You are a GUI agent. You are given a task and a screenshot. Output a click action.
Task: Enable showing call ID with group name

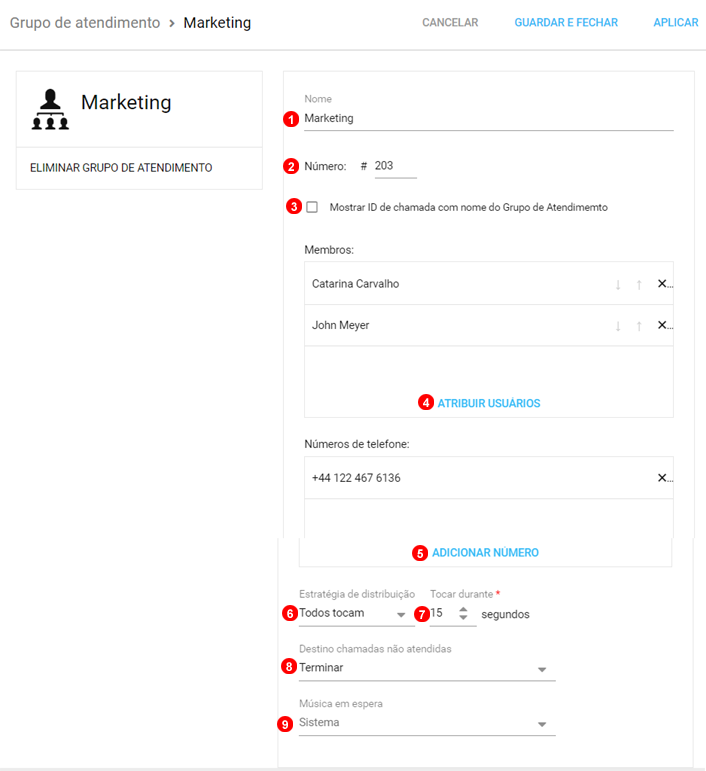coord(312,207)
